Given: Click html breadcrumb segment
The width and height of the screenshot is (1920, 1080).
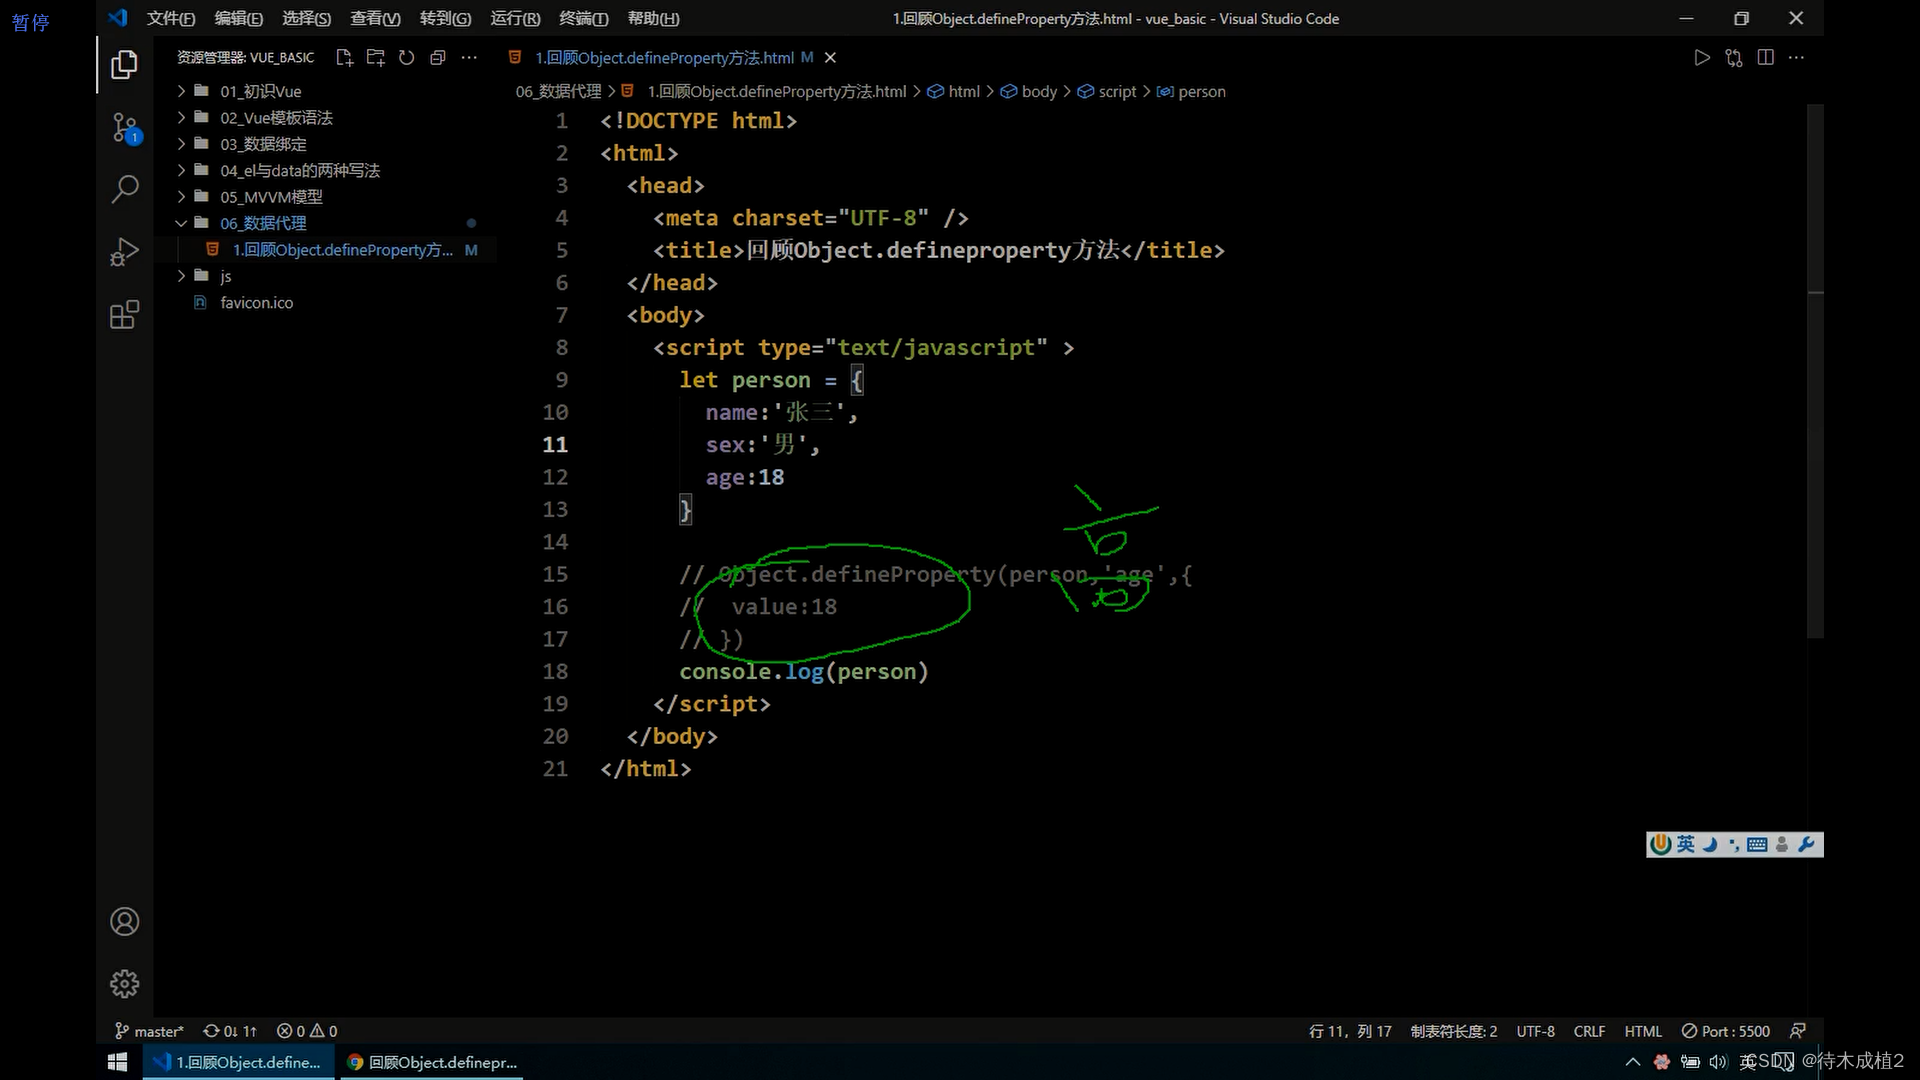Looking at the screenshot, I should click(954, 91).
